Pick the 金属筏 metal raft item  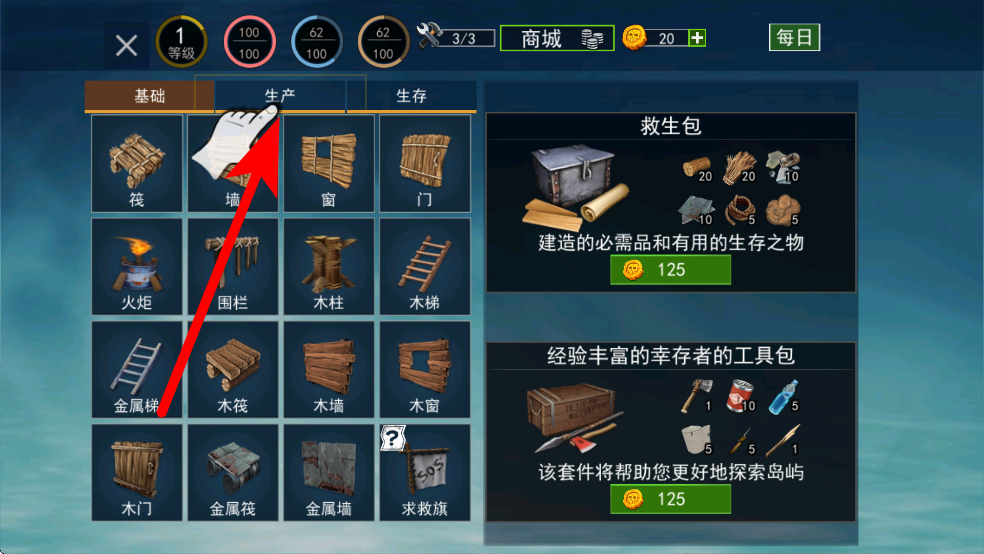point(233,472)
